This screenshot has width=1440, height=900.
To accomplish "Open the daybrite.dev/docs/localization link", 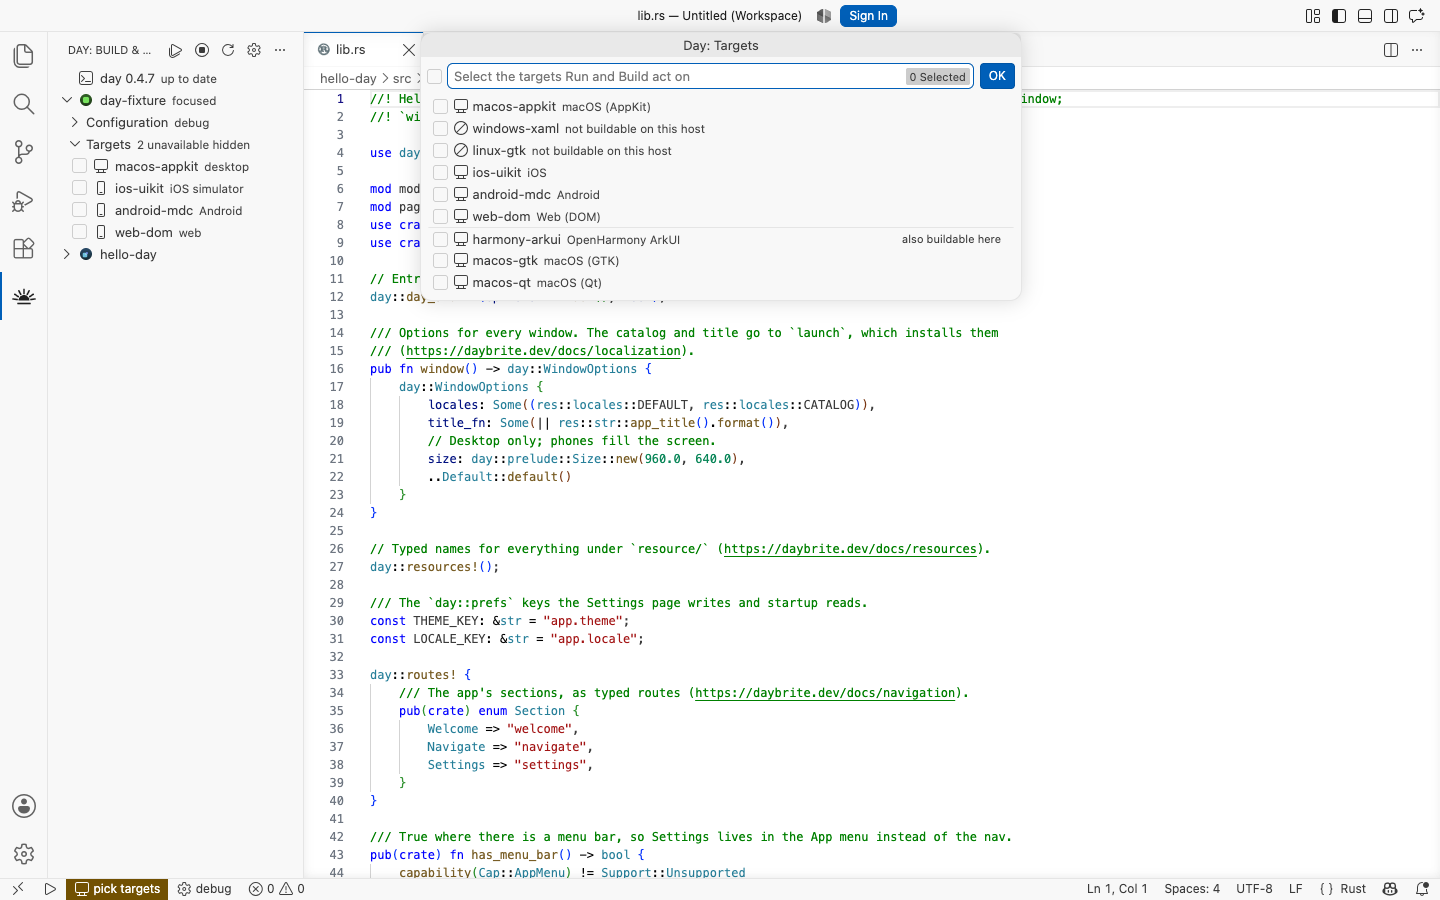I will [x=543, y=351].
